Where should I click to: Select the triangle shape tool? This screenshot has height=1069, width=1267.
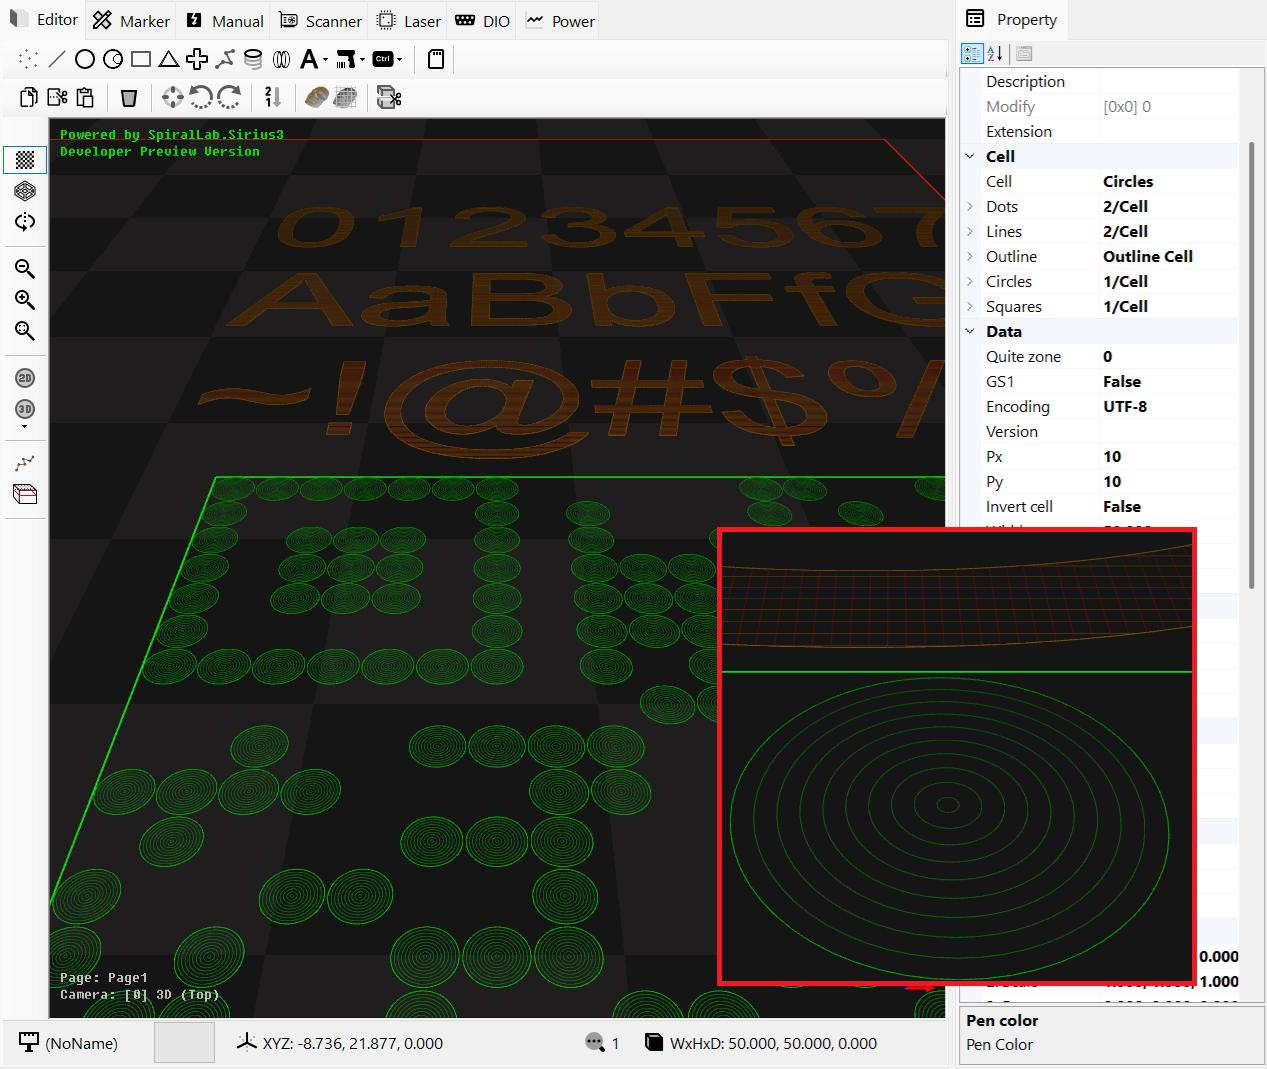tap(169, 60)
